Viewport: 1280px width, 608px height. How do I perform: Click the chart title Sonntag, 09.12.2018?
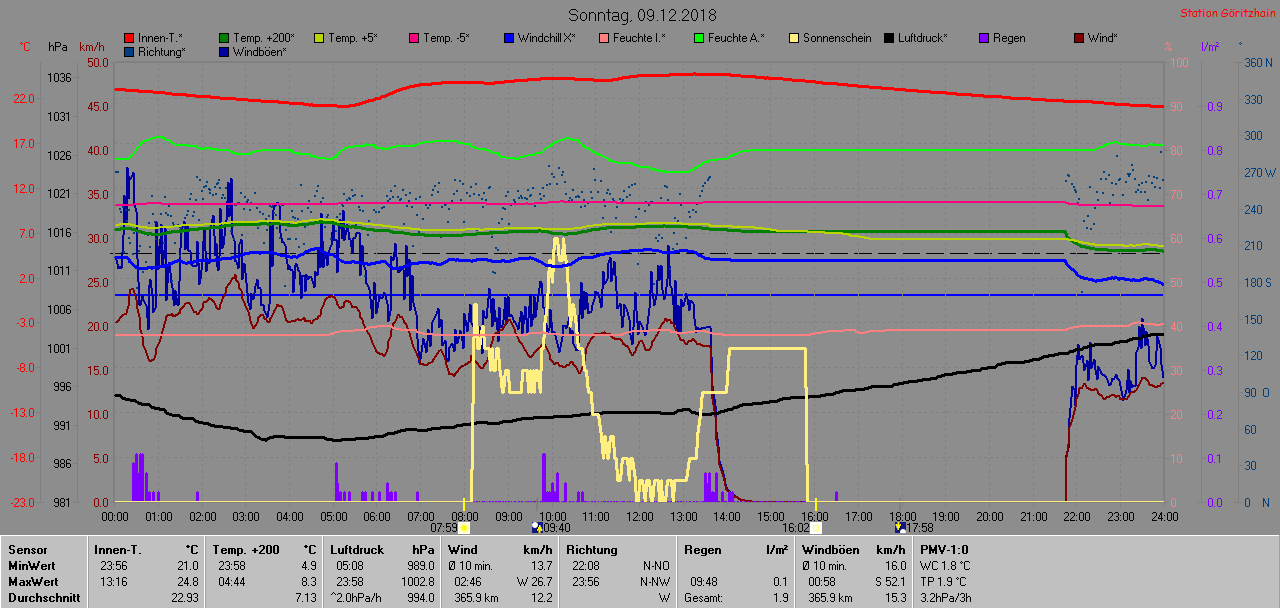click(x=642, y=15)
